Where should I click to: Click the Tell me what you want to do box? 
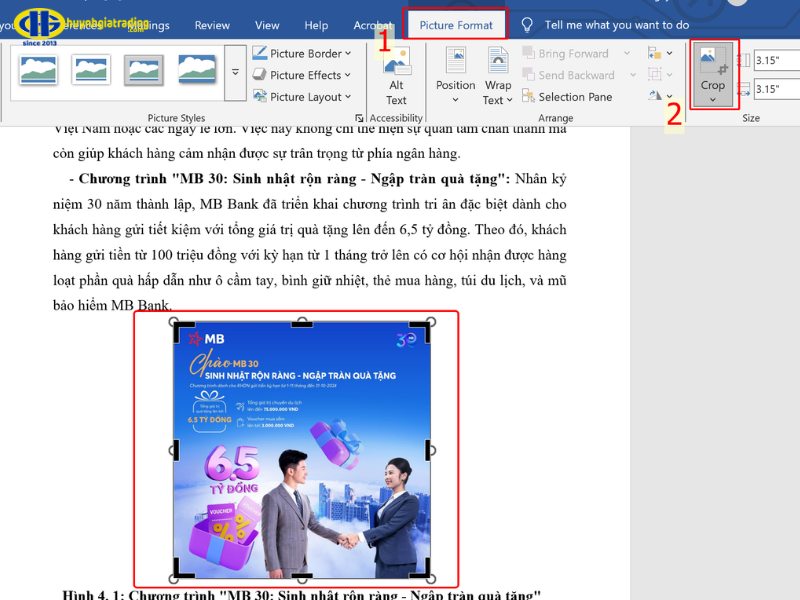pos(616,25)
